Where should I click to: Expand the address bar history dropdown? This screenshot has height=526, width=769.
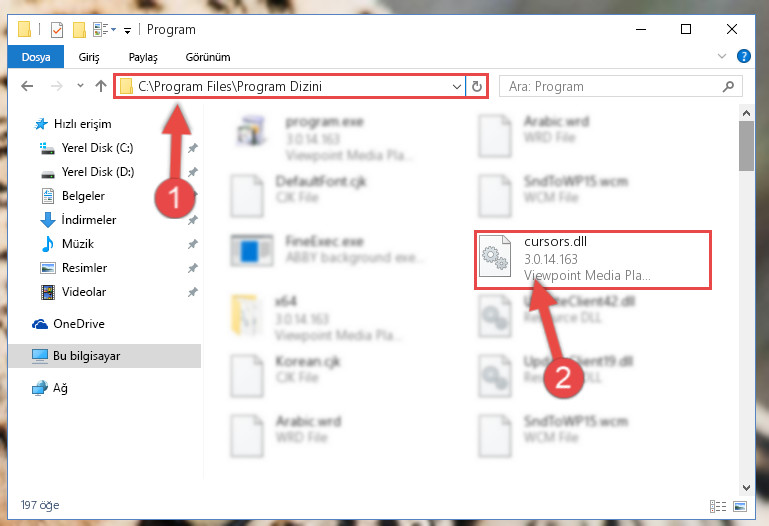457,87
